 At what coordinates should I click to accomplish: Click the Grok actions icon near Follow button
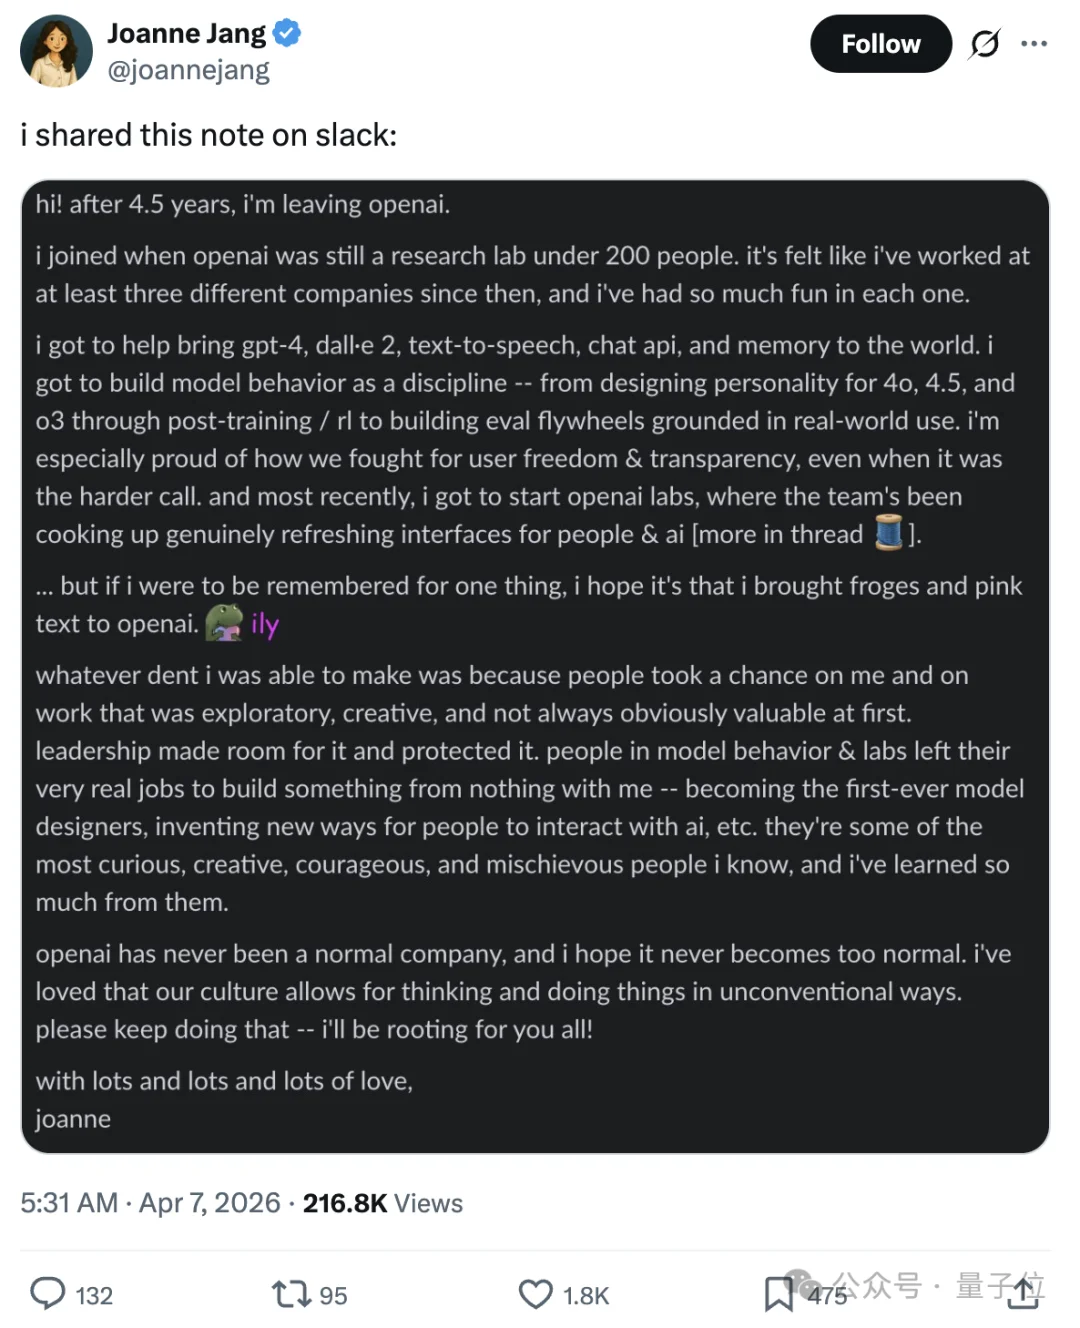985,44
